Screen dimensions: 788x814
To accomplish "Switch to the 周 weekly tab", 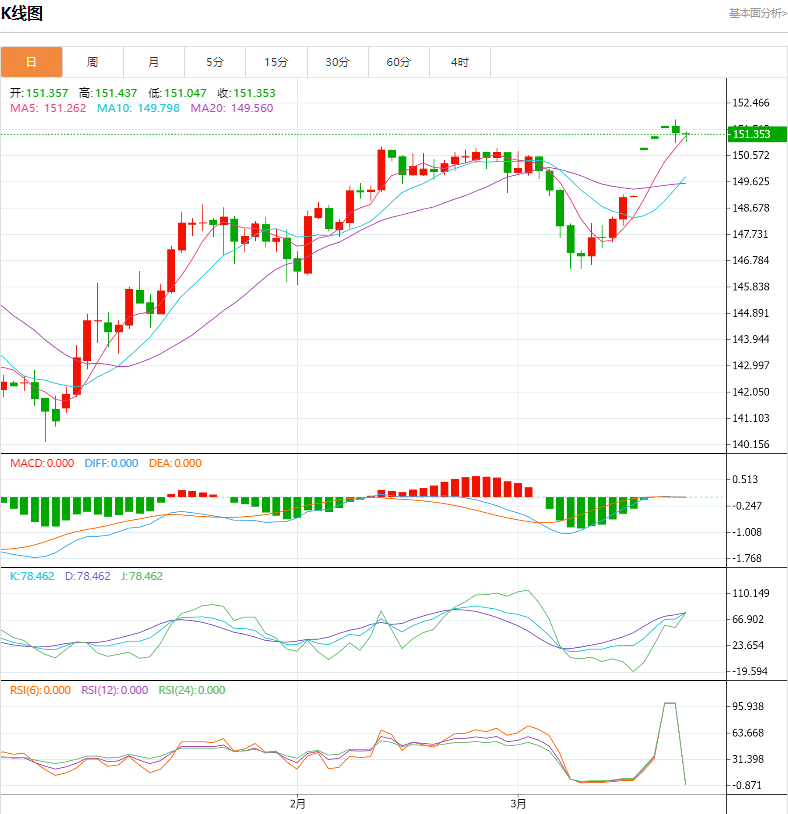I will (x=92, y=62).
